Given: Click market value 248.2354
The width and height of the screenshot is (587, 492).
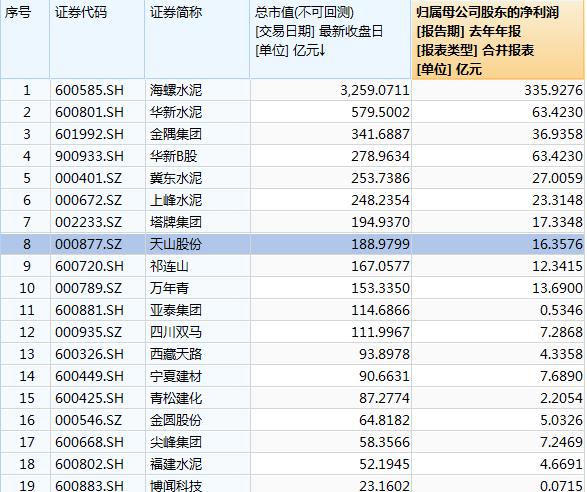Looking at the screenshot, I should click(x=380, y=200).
